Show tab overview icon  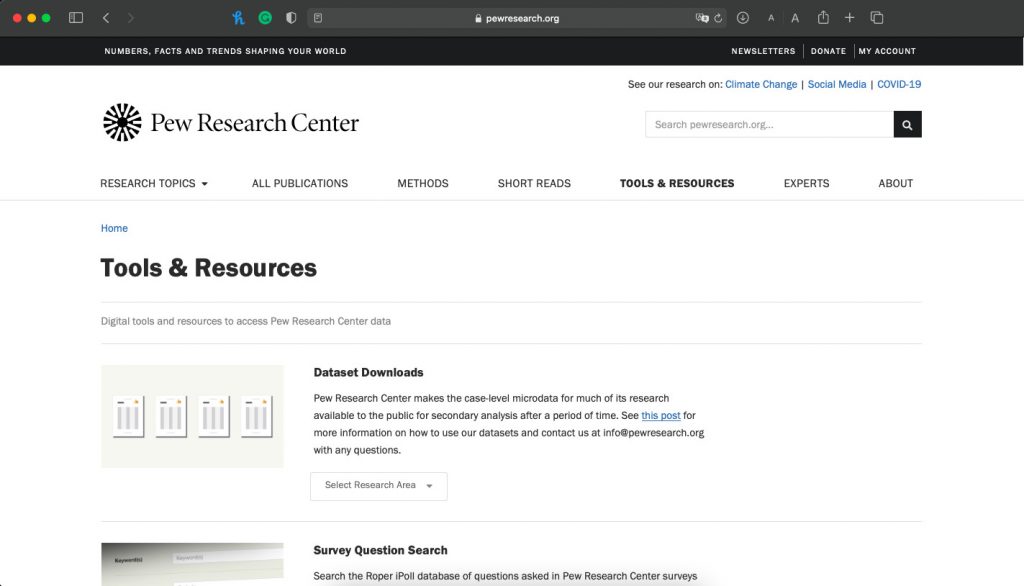point(877,18)
